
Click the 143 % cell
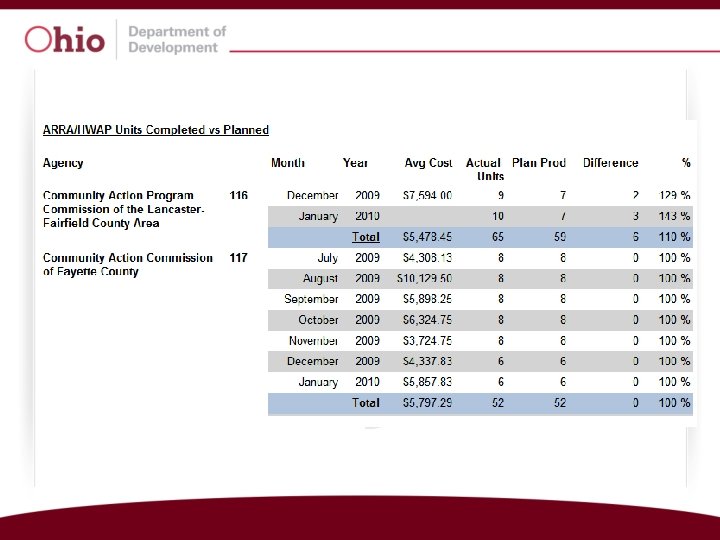[674, 216]
